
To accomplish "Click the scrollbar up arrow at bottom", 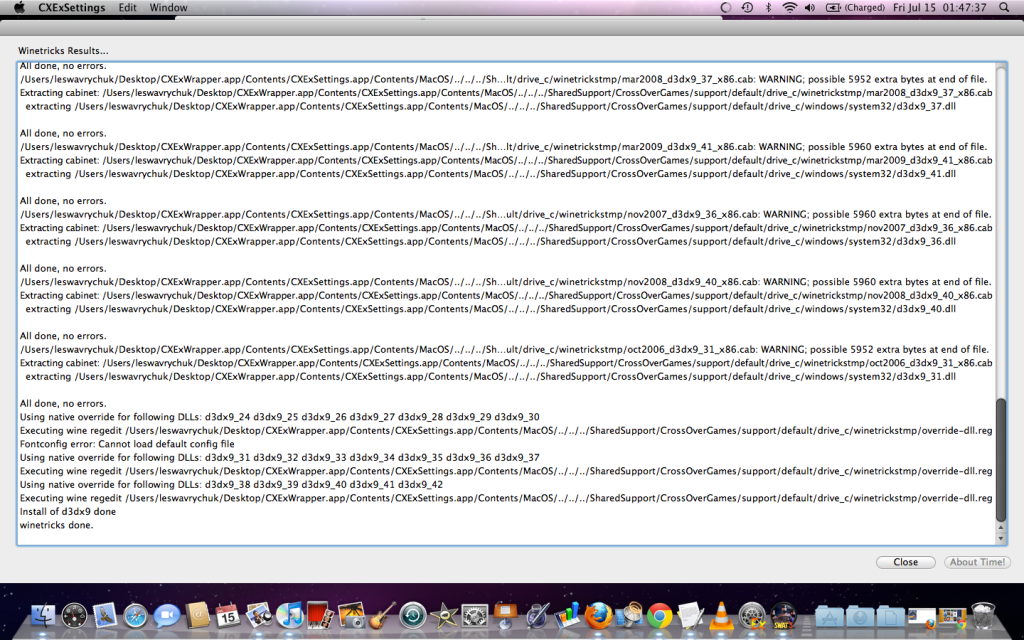I will [1000, 528].
